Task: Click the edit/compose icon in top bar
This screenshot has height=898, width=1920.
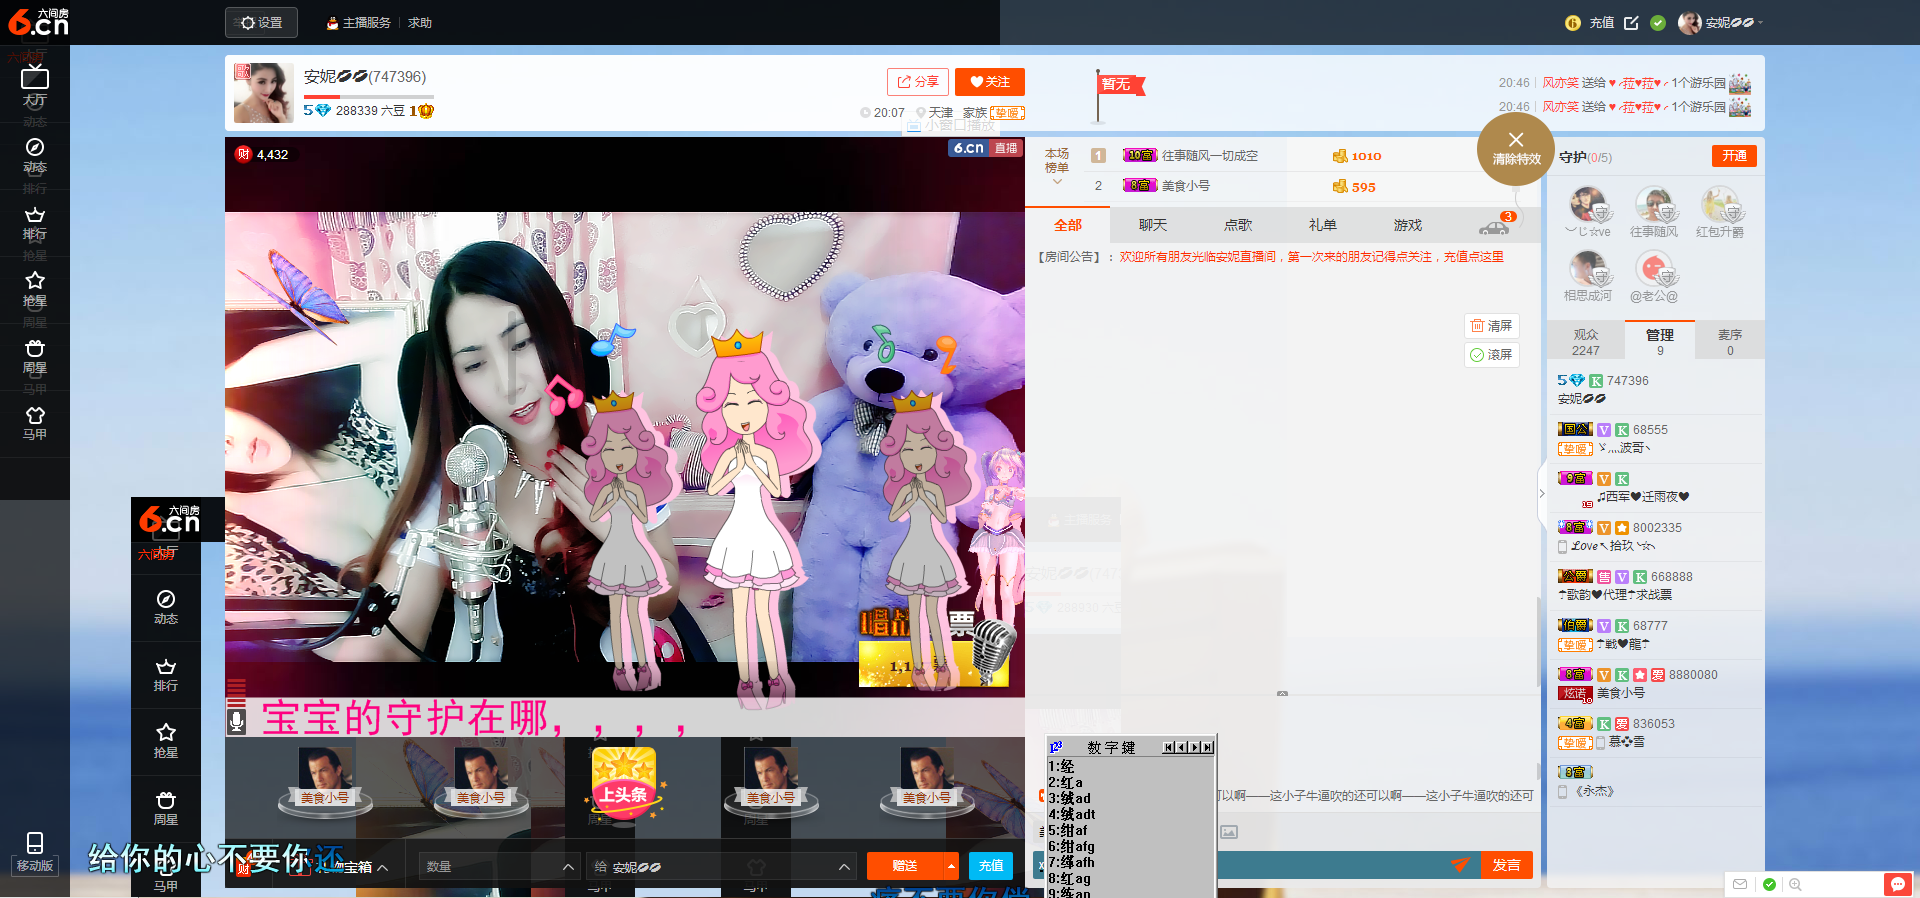Action: pos(1631,23)
